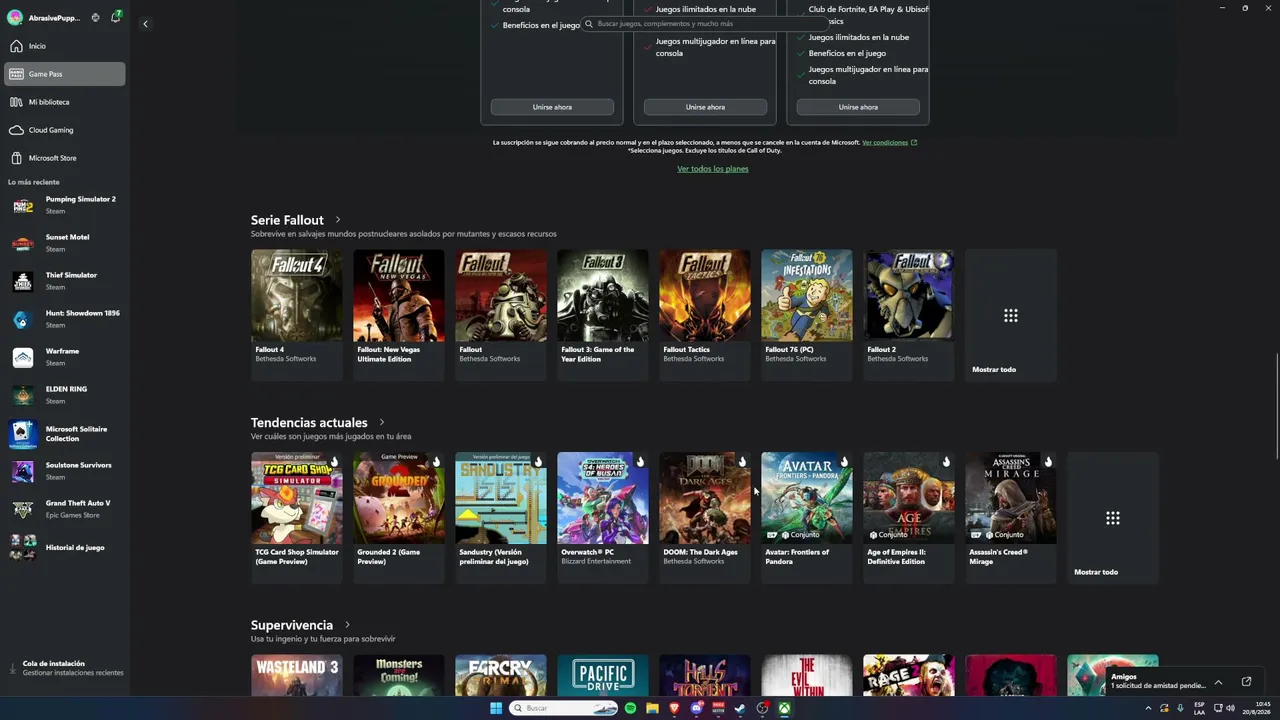This screenshot has width=1280, height=720.
Task: Launch Sunset Motel from the recent list
Action: [x=65, y=243]
